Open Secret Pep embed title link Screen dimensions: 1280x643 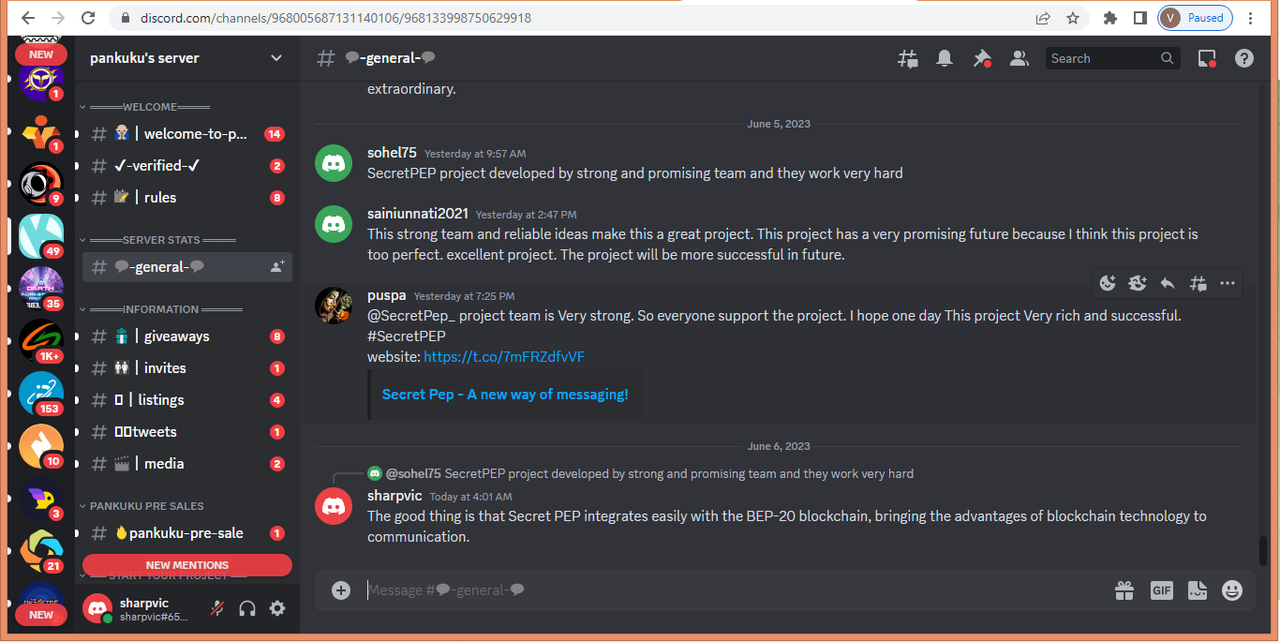[505, 395]
